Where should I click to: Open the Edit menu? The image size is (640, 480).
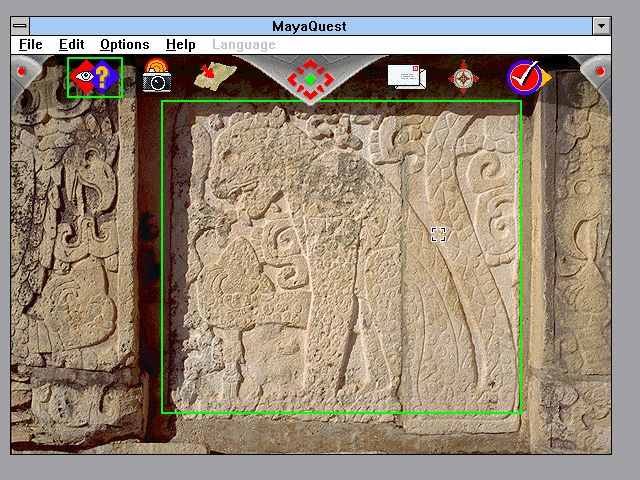(71, 44)
